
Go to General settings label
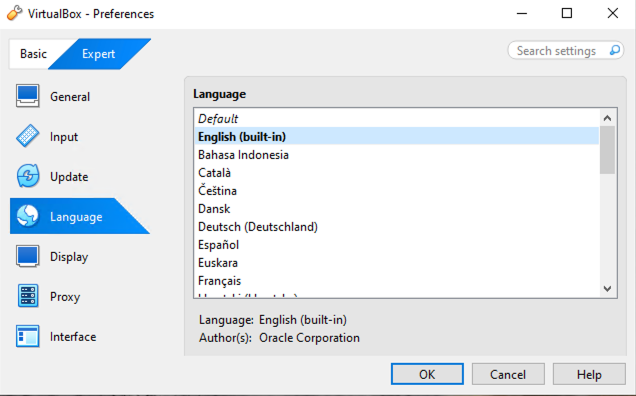pos(70,97)
